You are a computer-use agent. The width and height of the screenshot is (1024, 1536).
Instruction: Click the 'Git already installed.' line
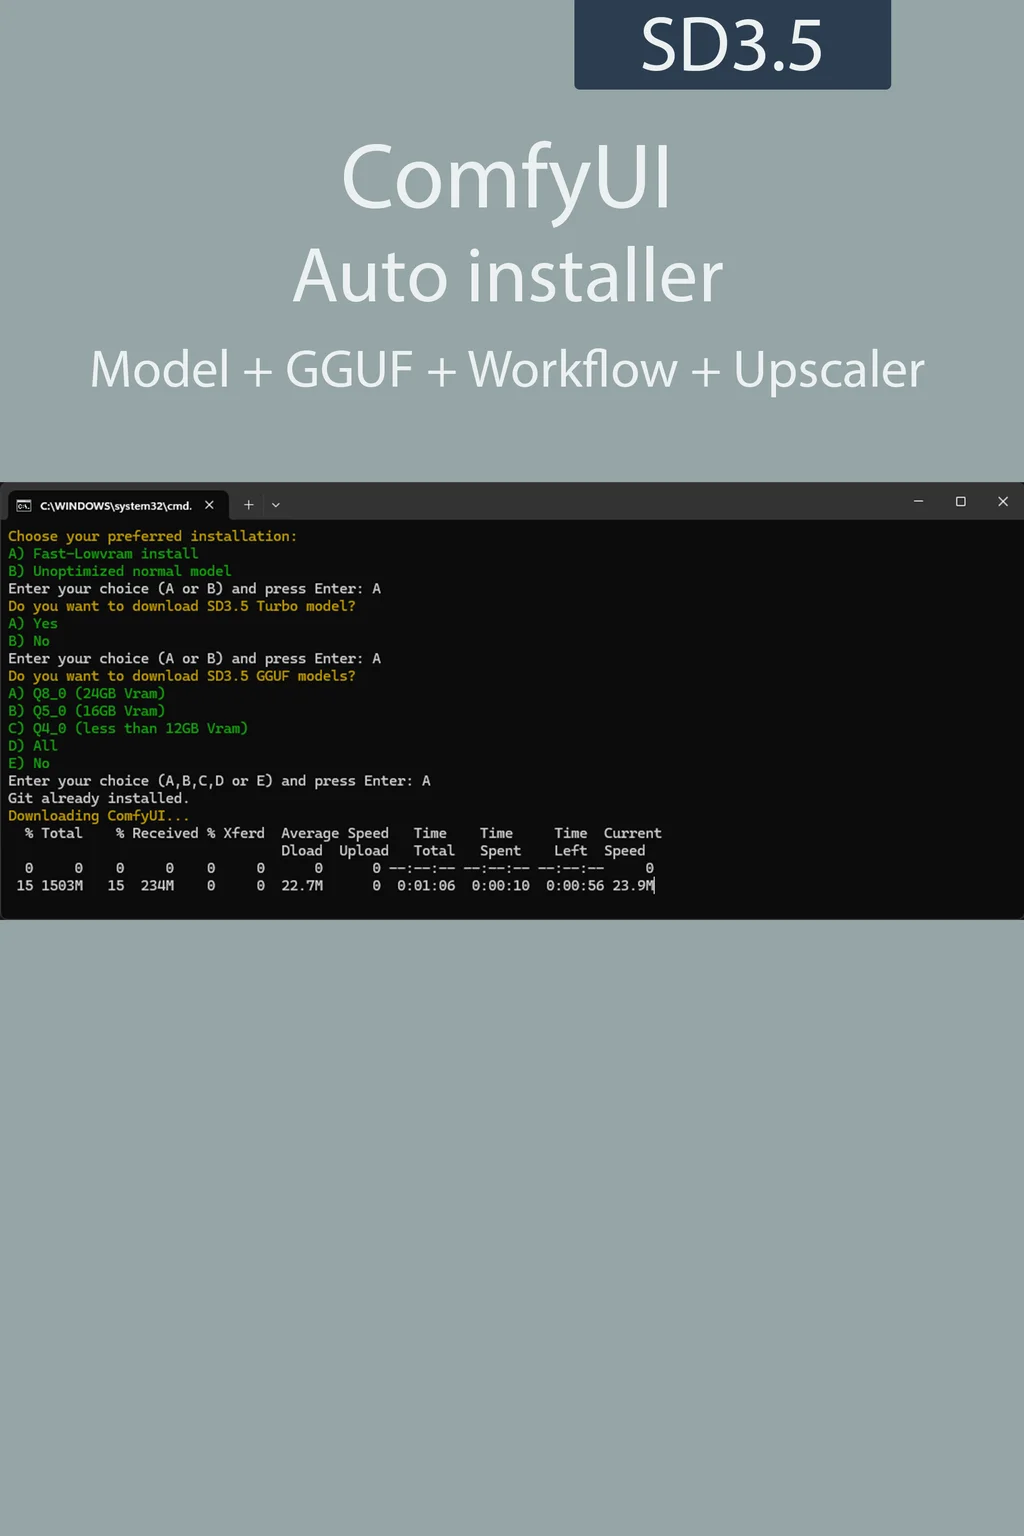pyautogui.click(x=98, y=799)
